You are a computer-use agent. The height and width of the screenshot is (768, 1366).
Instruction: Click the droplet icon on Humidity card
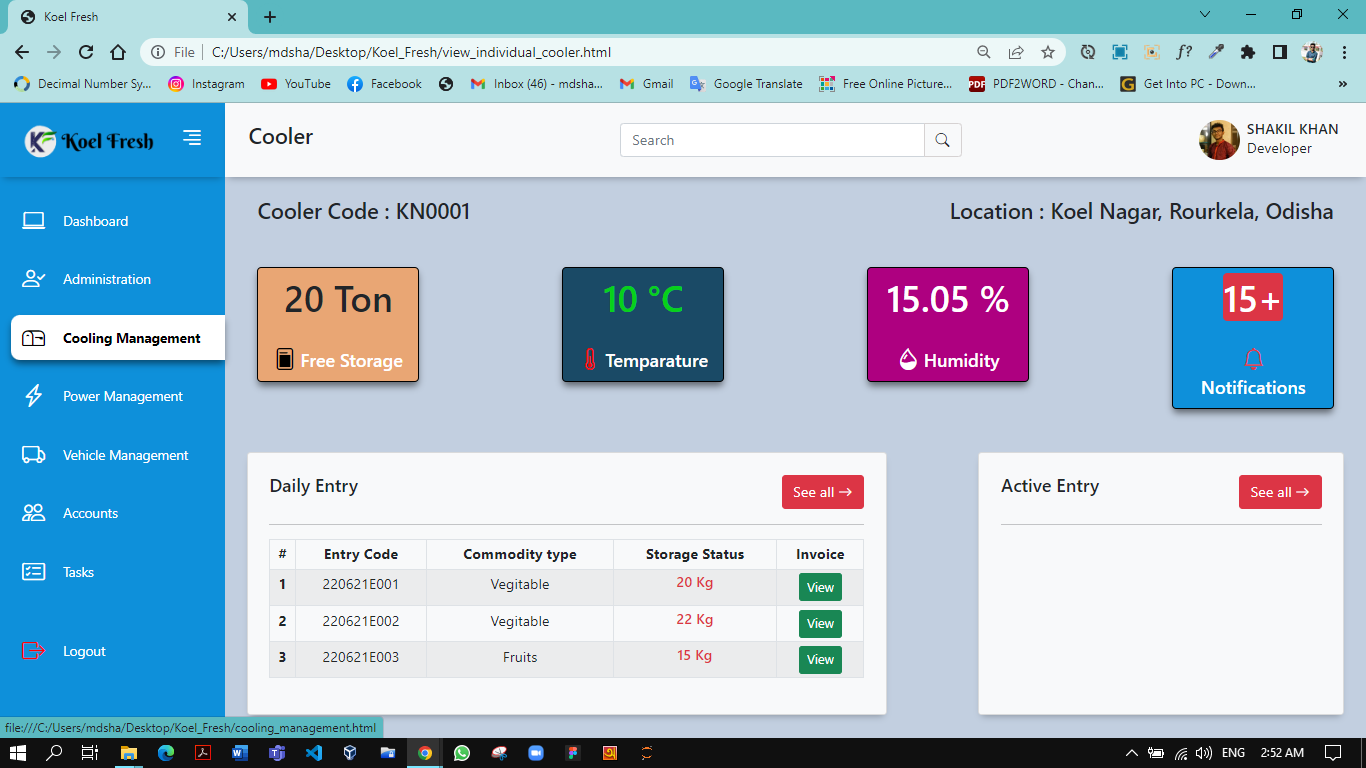908,360
